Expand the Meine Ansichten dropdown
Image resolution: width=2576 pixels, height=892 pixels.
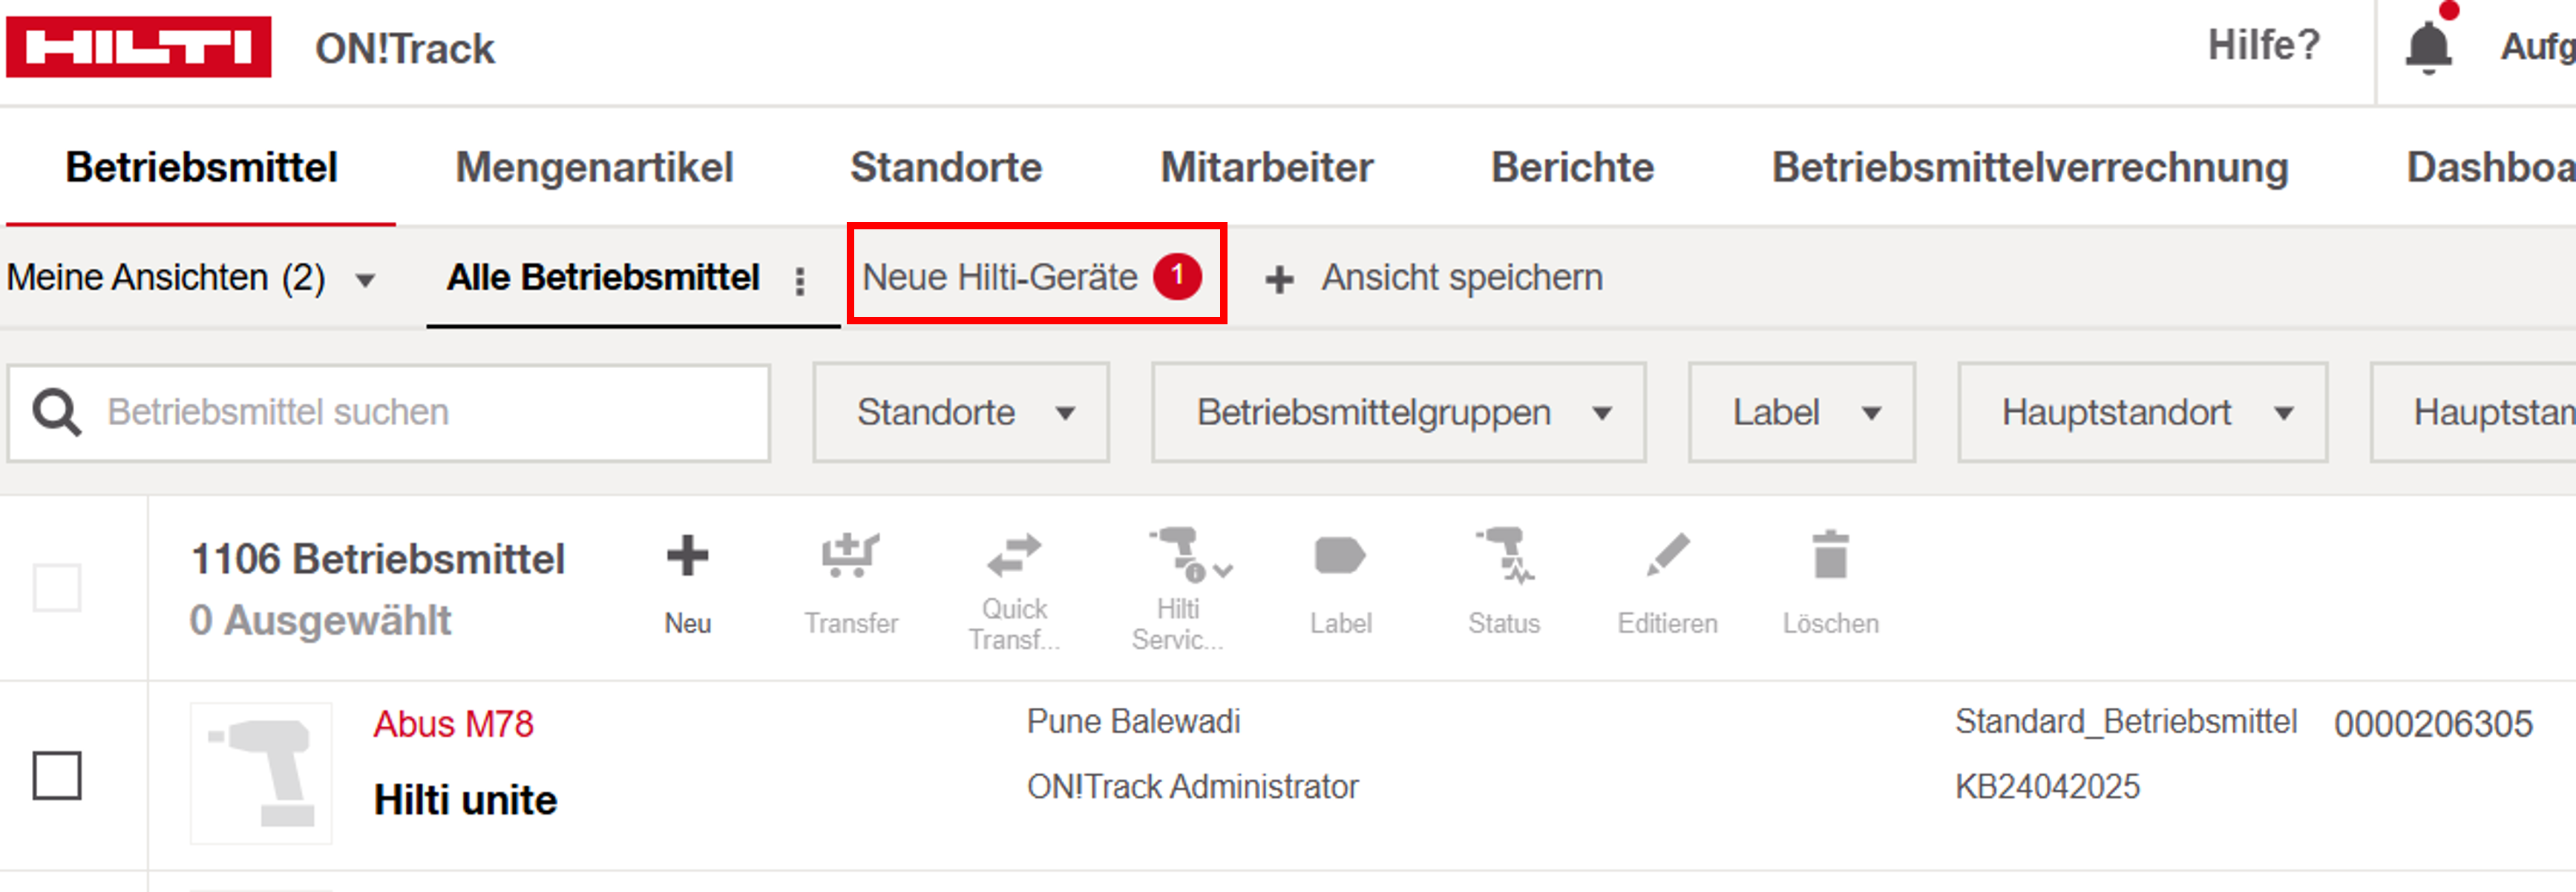point(190,278)
